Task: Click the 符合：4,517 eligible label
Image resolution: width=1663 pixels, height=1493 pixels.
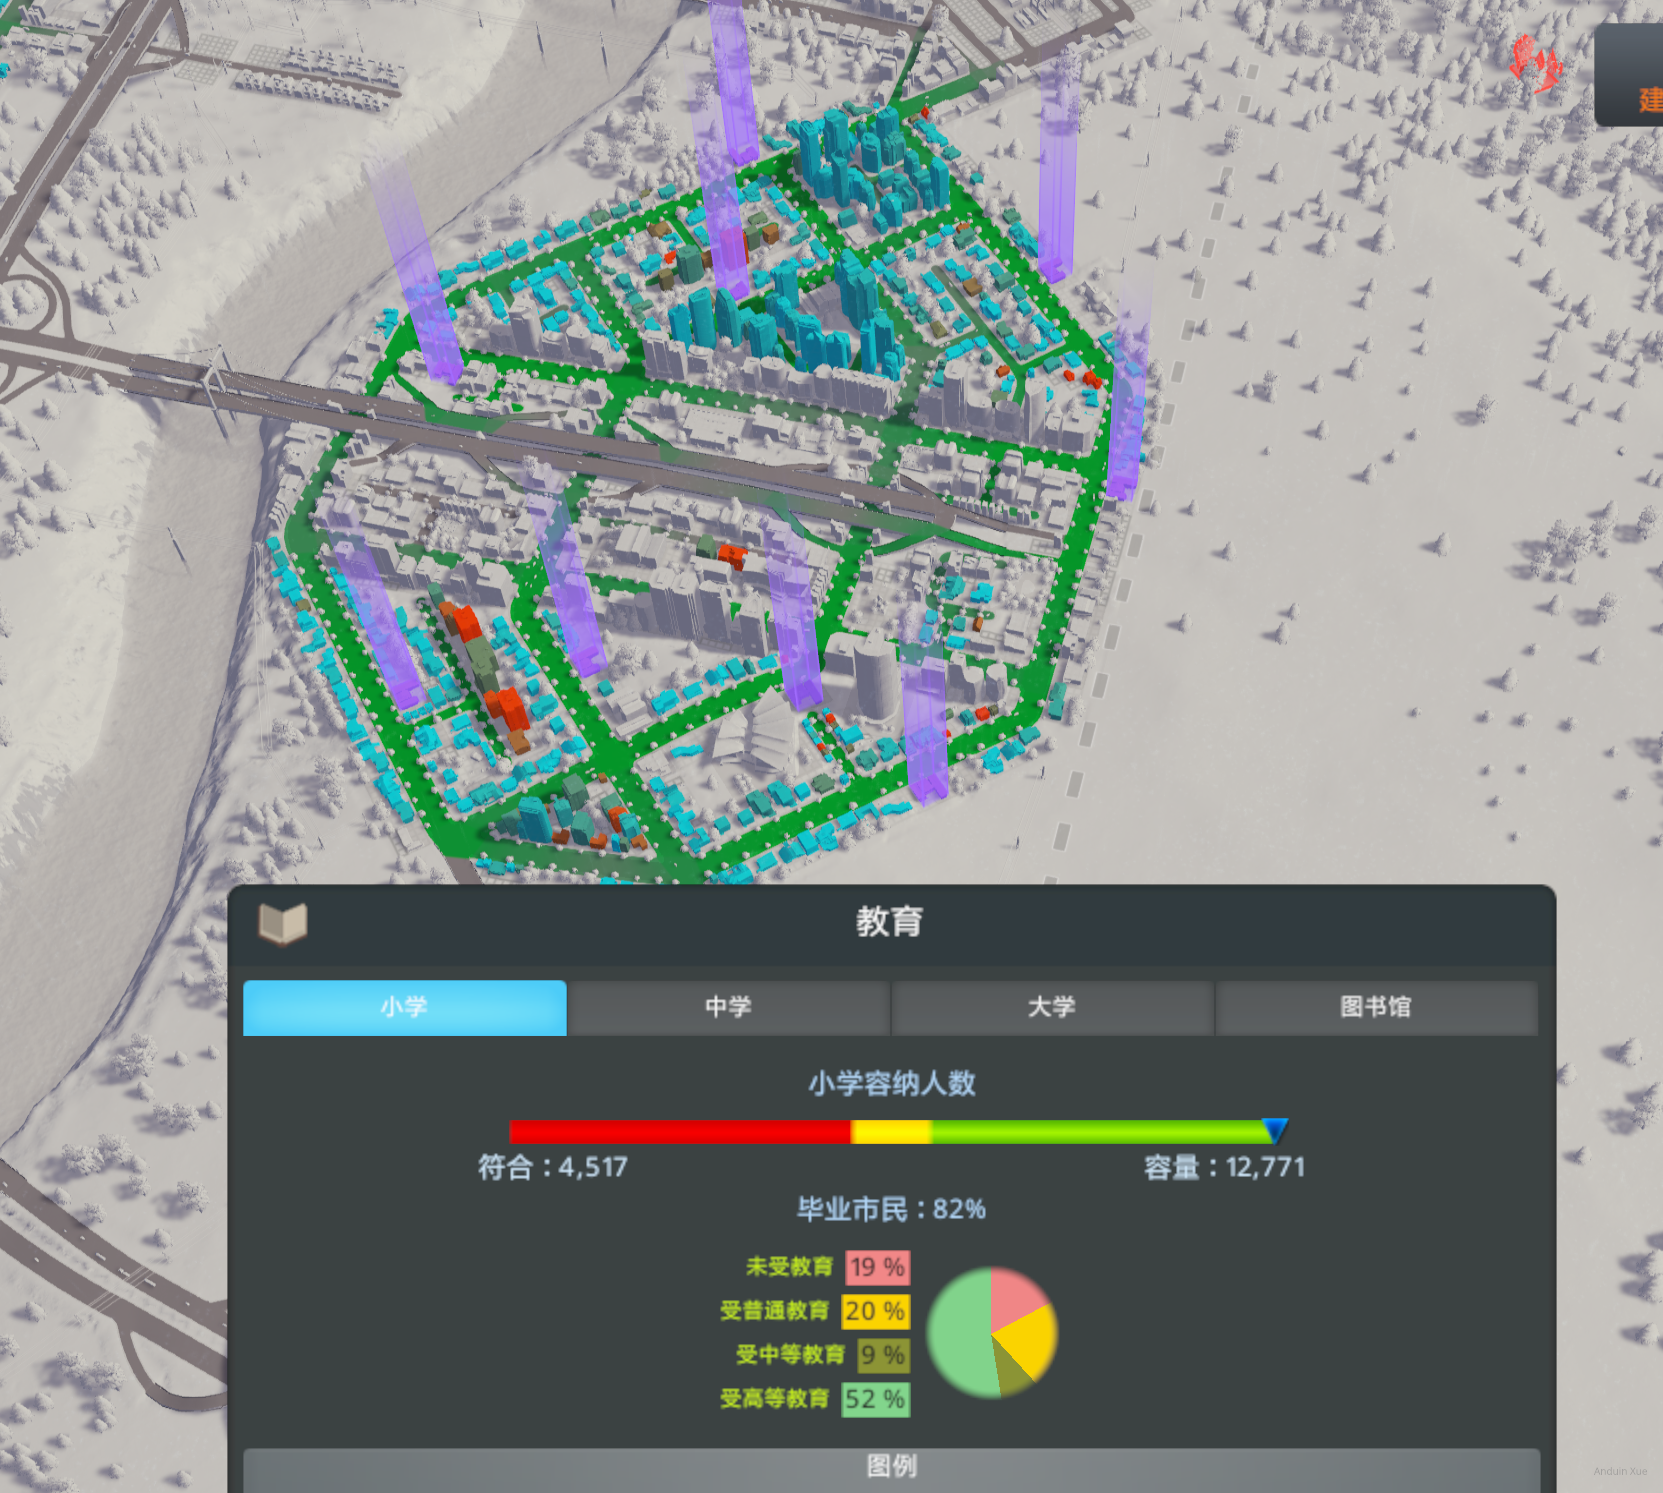Action: pos(553,1167)
